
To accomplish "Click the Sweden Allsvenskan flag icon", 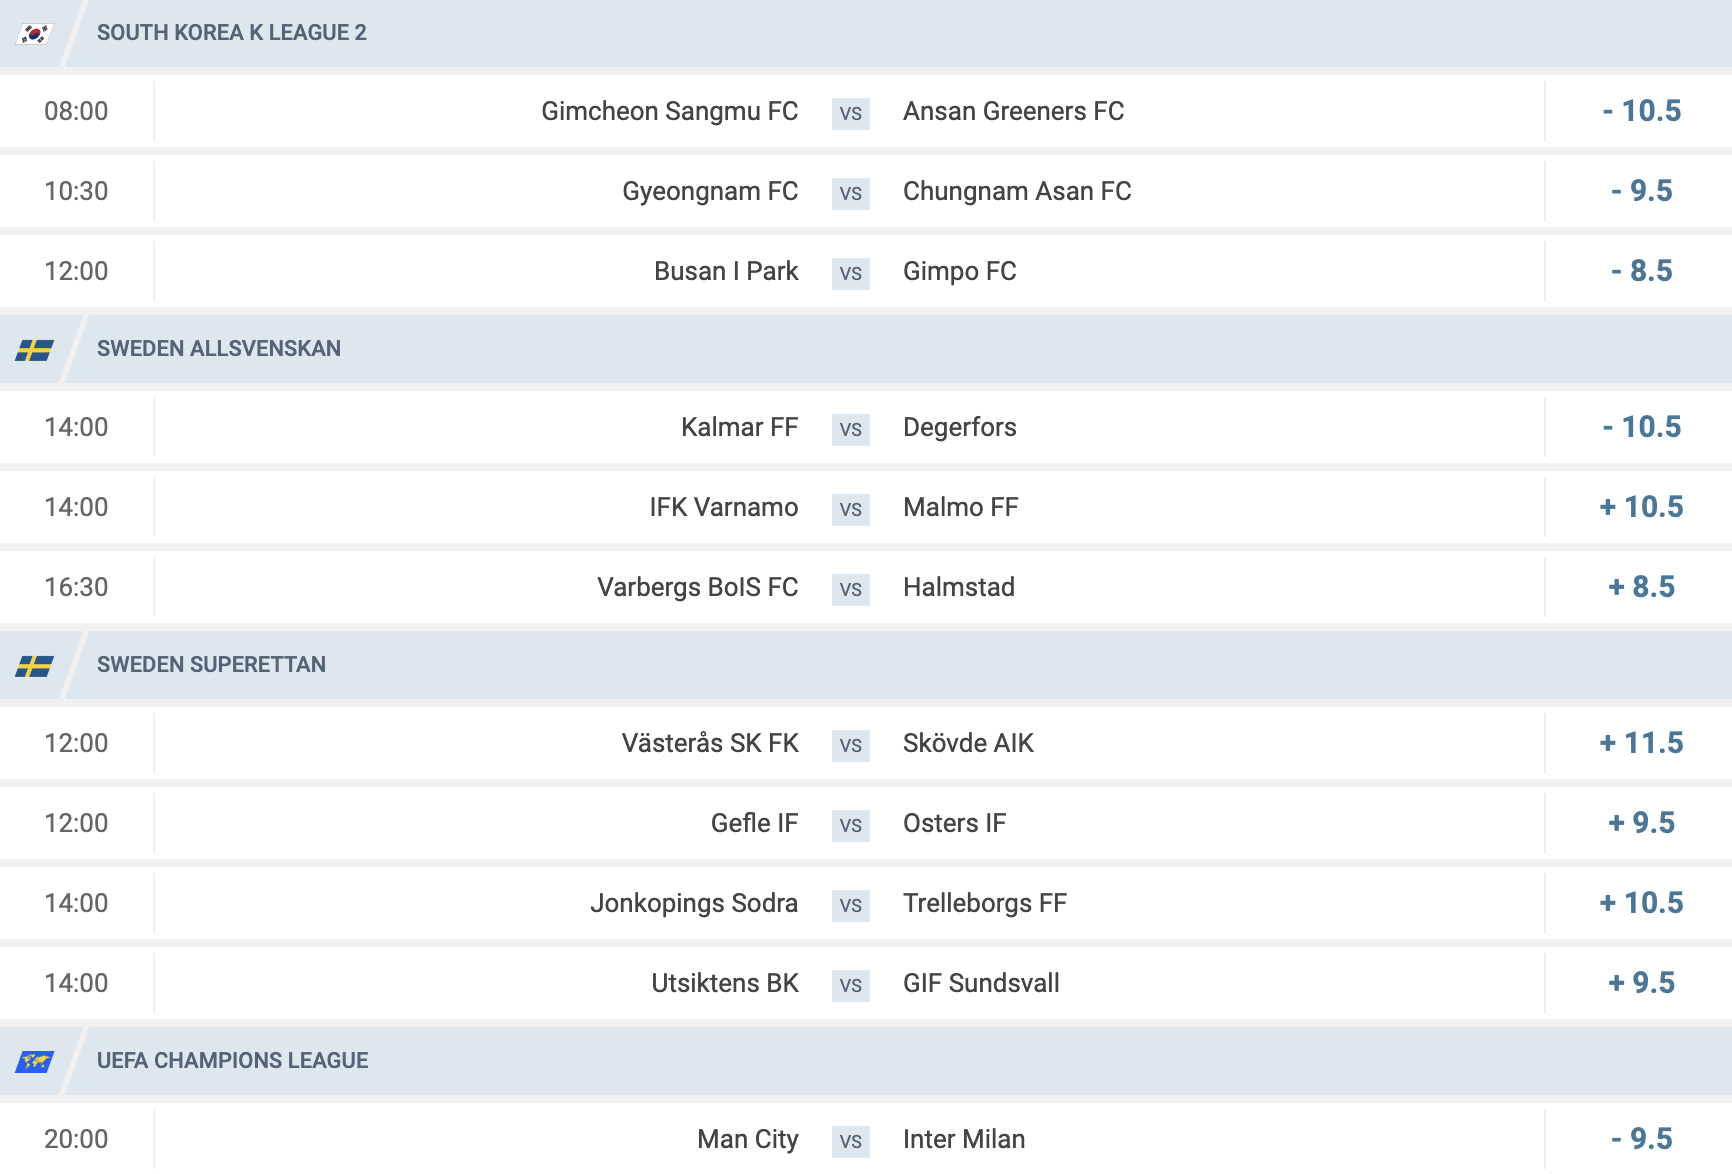I will 34,349.
